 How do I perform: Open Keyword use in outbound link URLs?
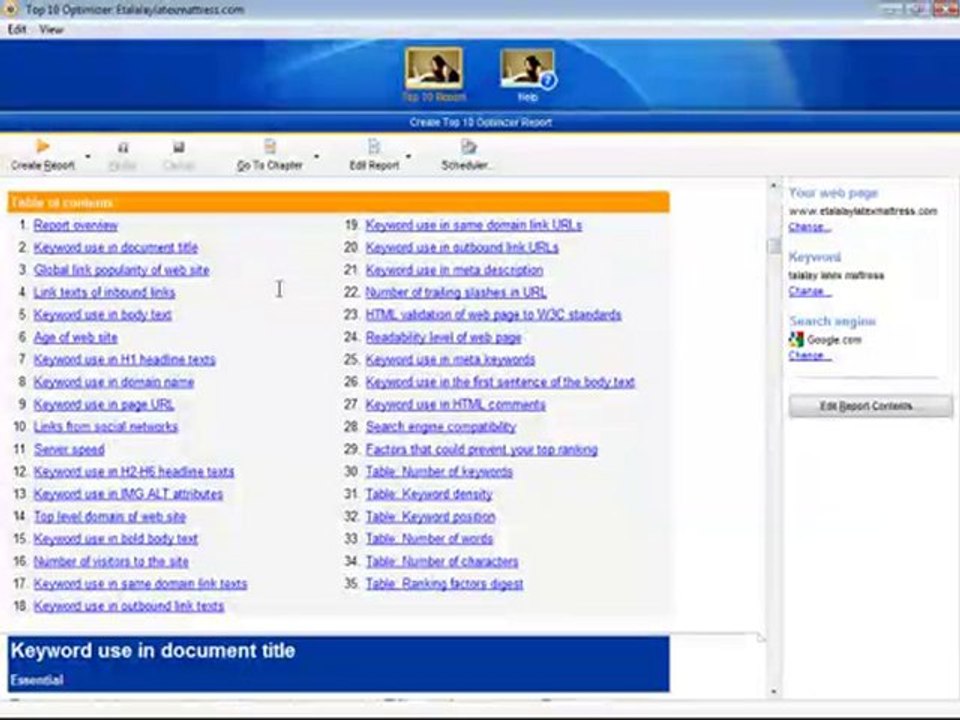click(x=462, y=247)
